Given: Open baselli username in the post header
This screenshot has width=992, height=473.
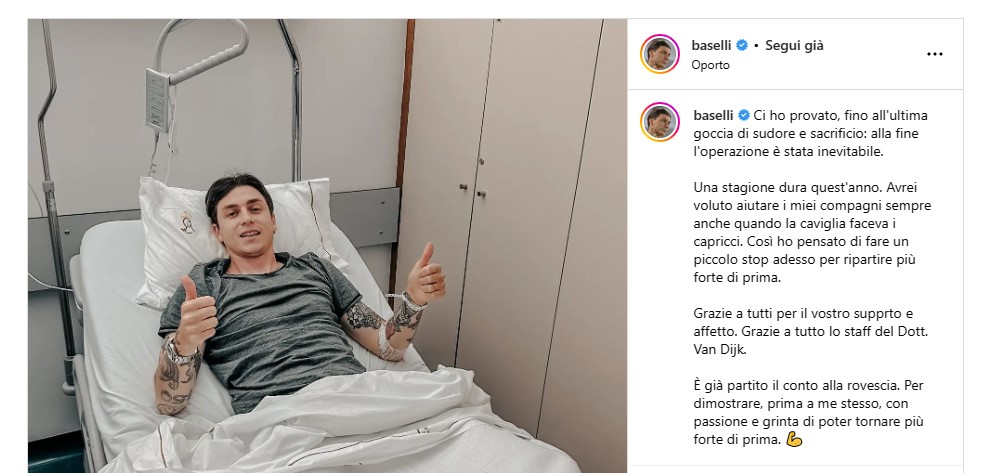Looking at the screenshot, I should (712, 46).
